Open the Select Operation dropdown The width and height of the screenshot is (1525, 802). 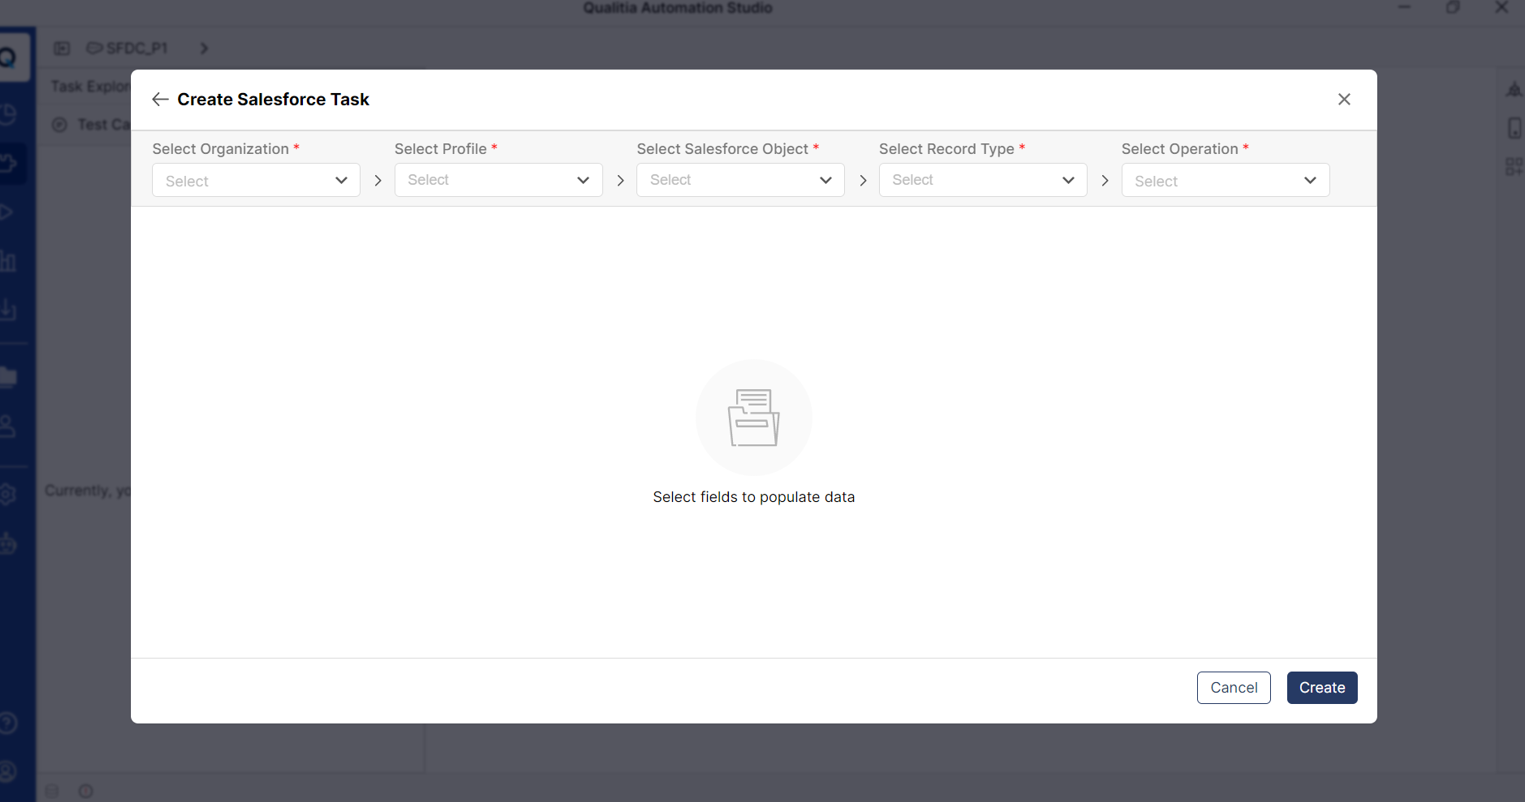[1225, 180]
